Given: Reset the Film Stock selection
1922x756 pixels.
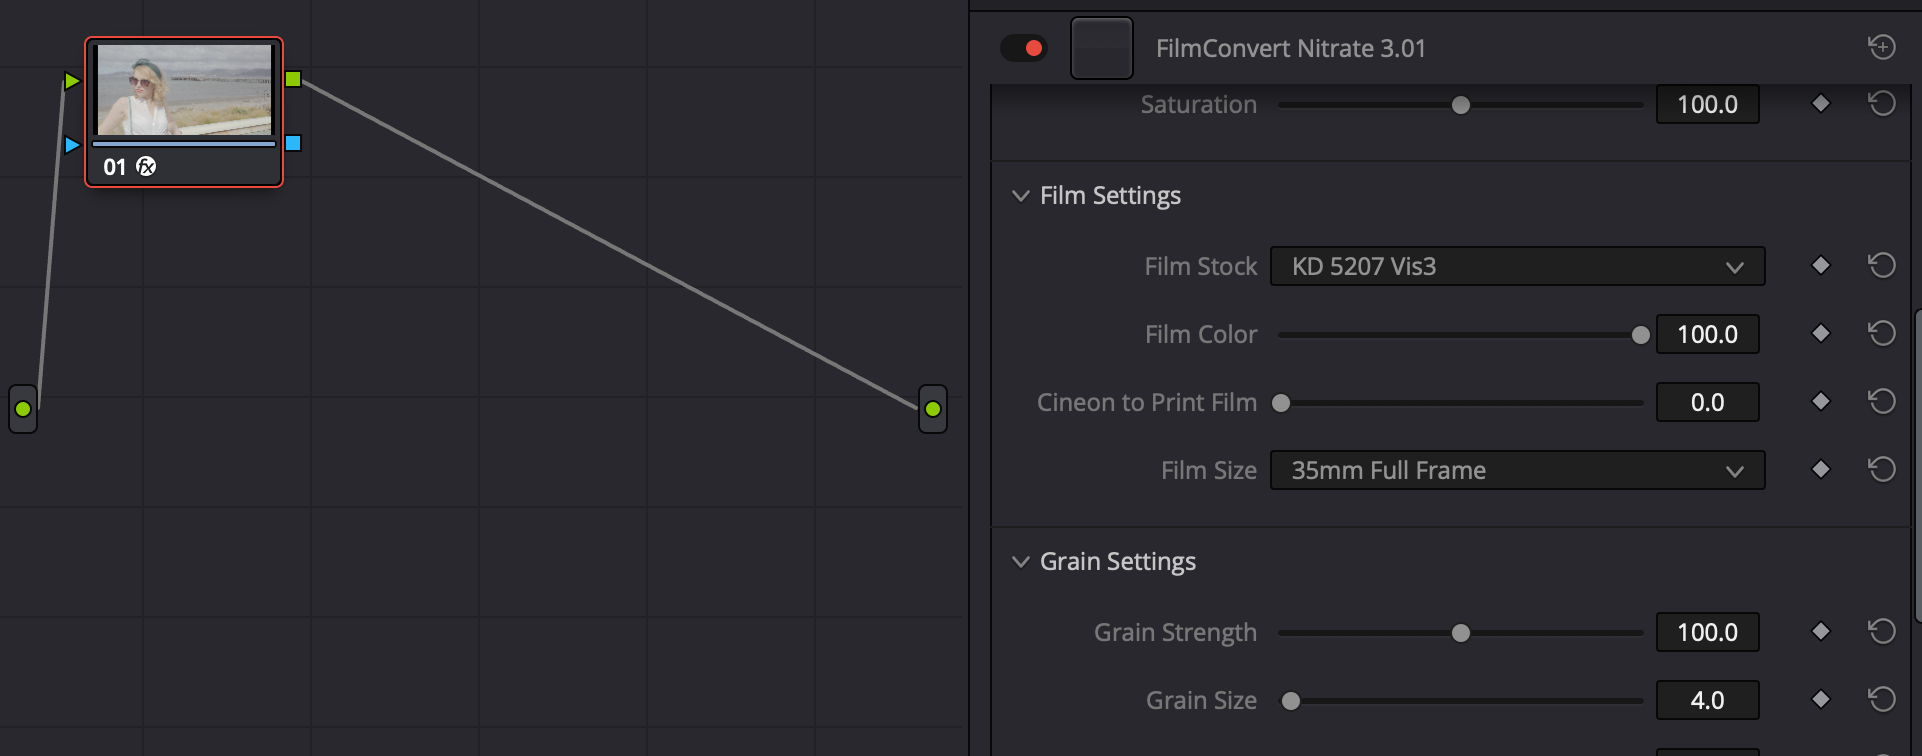Looking at the screenshot, I should 1881,265.
